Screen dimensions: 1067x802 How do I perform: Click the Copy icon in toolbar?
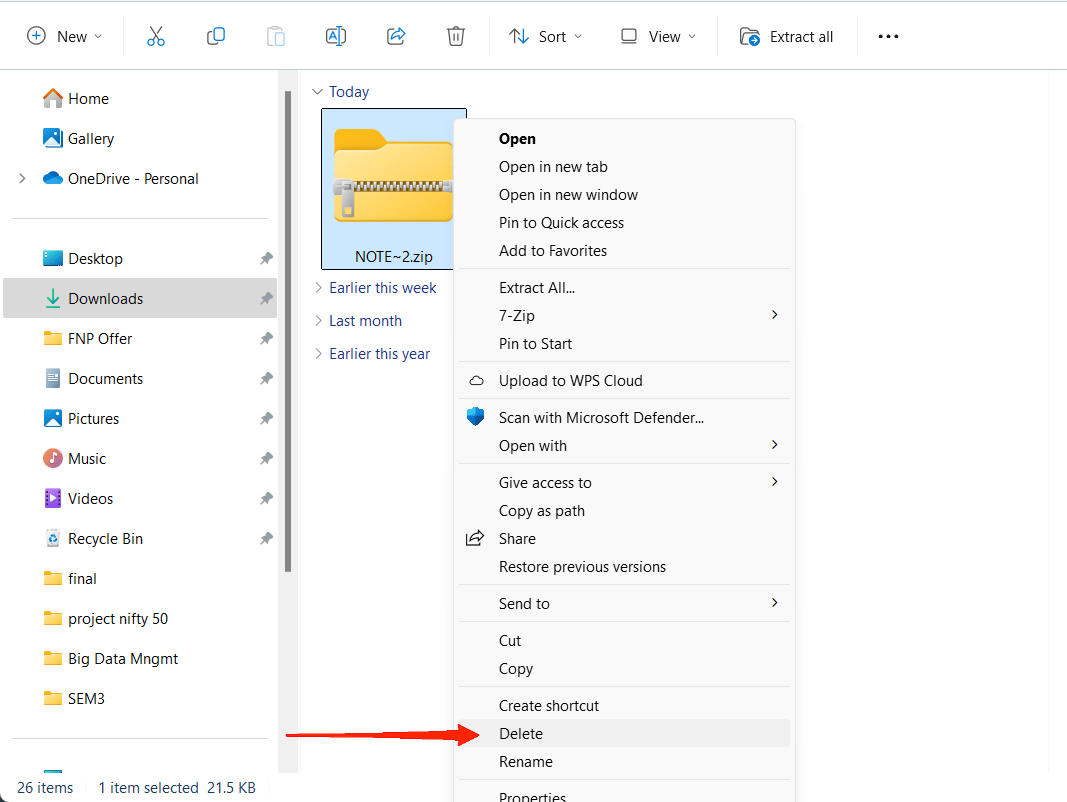216,36
